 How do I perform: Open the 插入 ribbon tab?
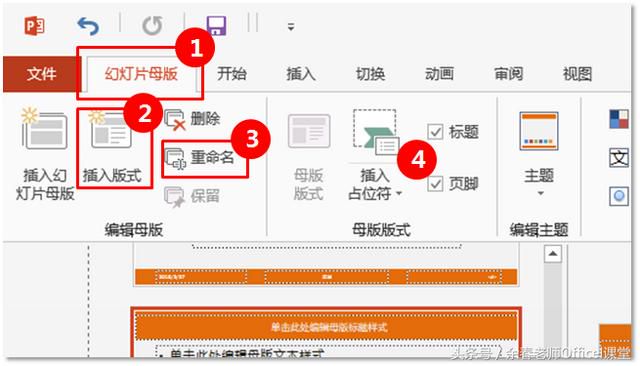pos(301,74)
